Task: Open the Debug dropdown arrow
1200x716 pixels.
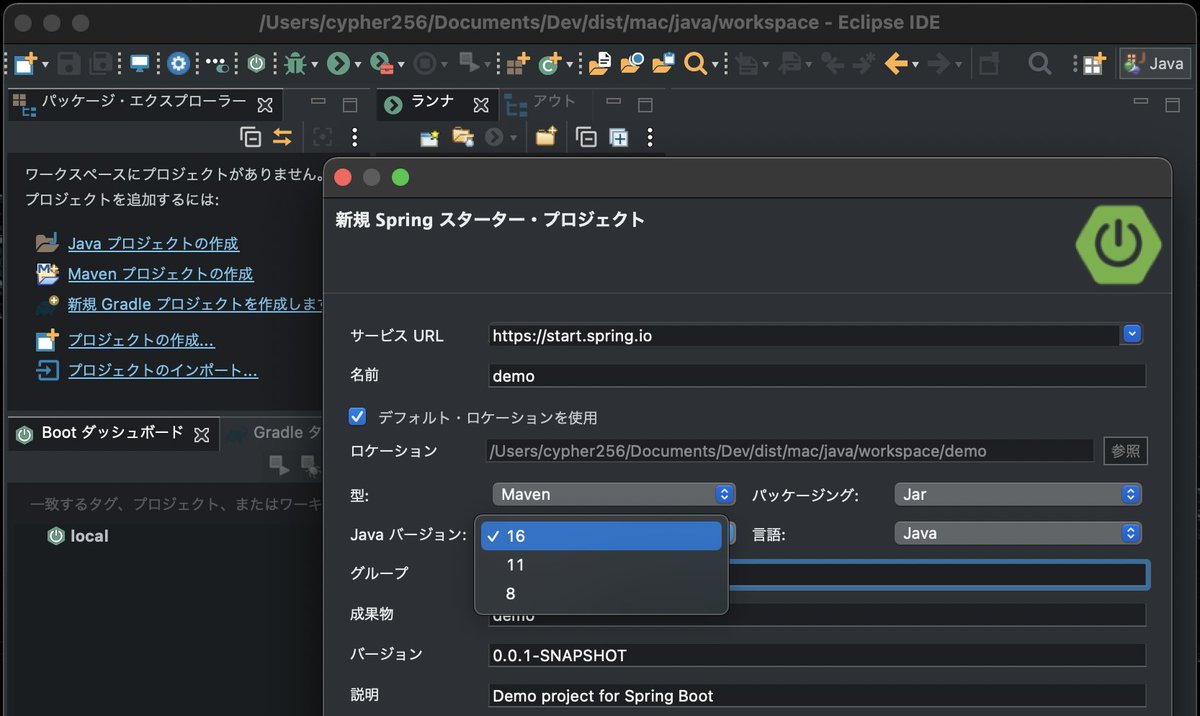Action: (314, 65)
